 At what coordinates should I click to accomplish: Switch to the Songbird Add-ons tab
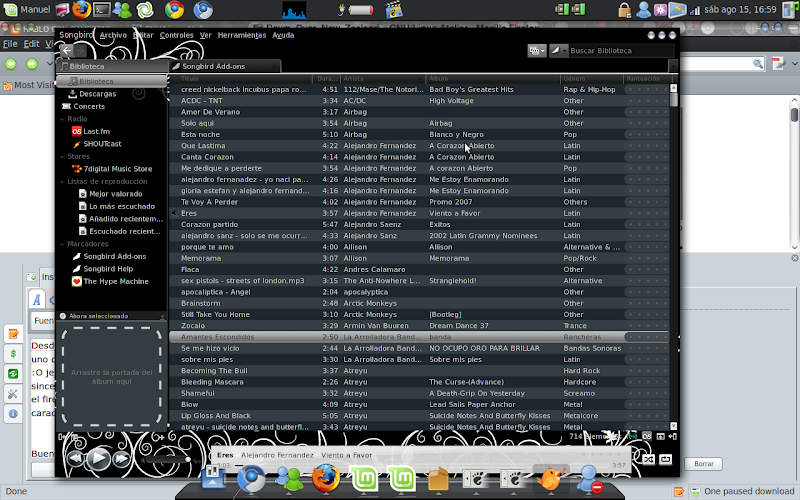pyautogui.click(x=225, y=66)
